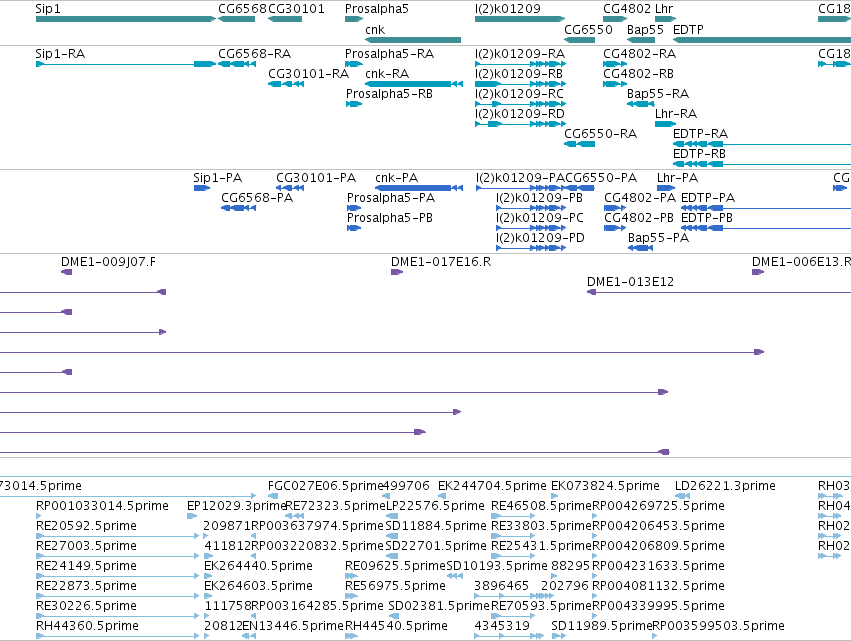Select the RP001033014.5prime EST label
Image resolution: width=851 pixels, height=641 pixels.
tap(103, 506)
